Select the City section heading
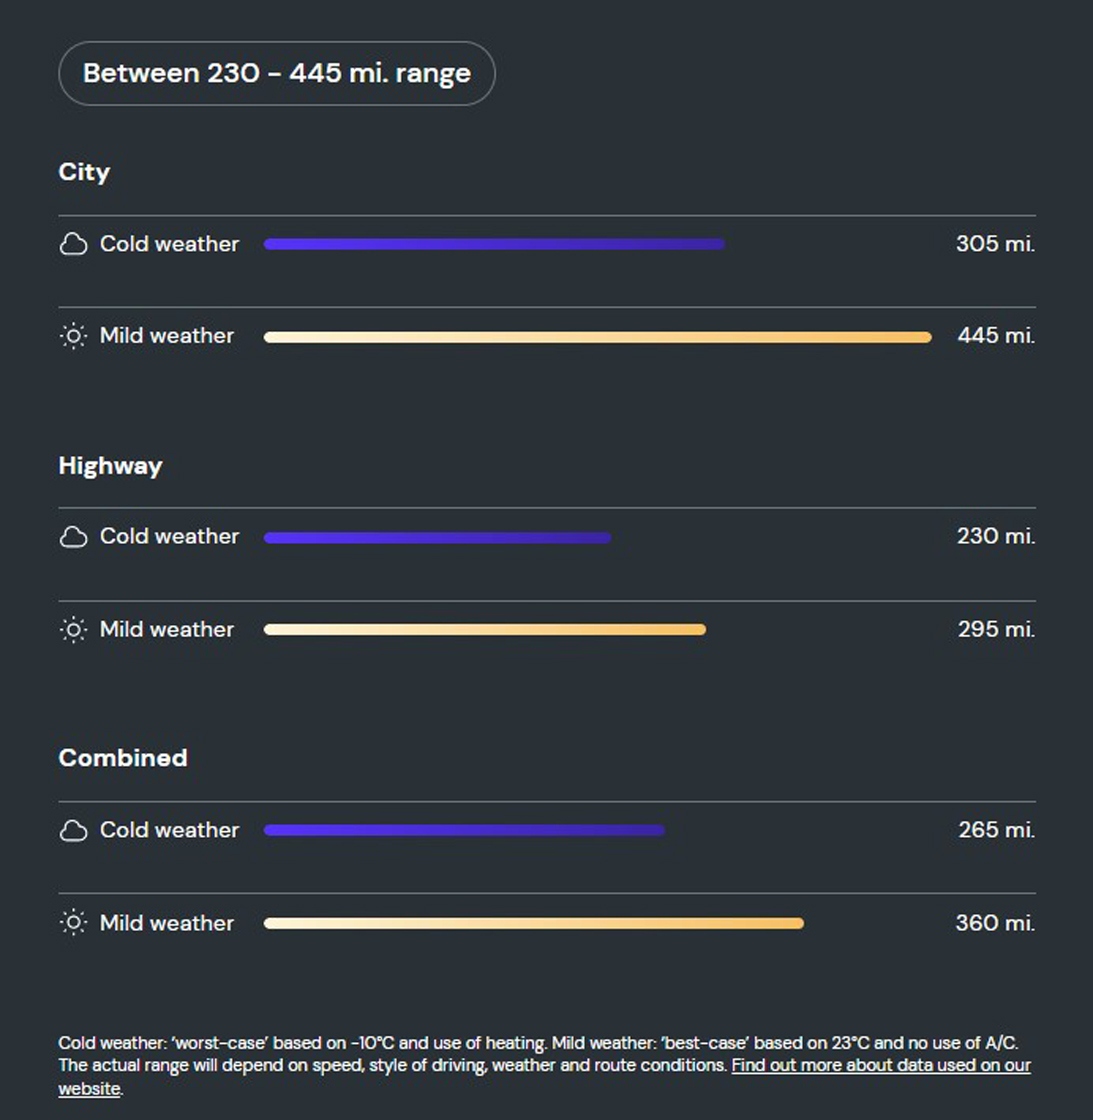The width and height of the screenshot is (1093, 1120). 84,172
